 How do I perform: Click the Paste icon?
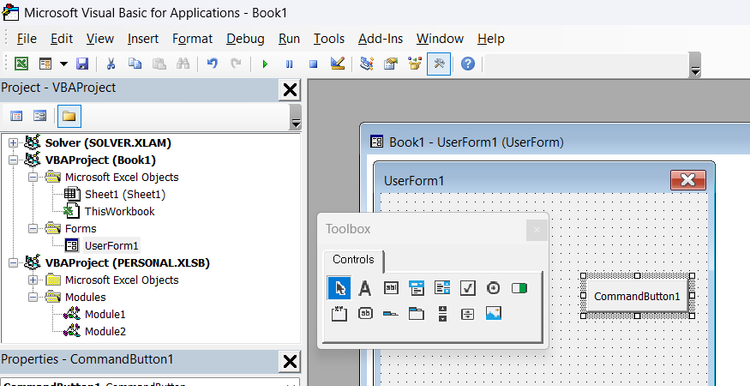[x=159, y=64]
